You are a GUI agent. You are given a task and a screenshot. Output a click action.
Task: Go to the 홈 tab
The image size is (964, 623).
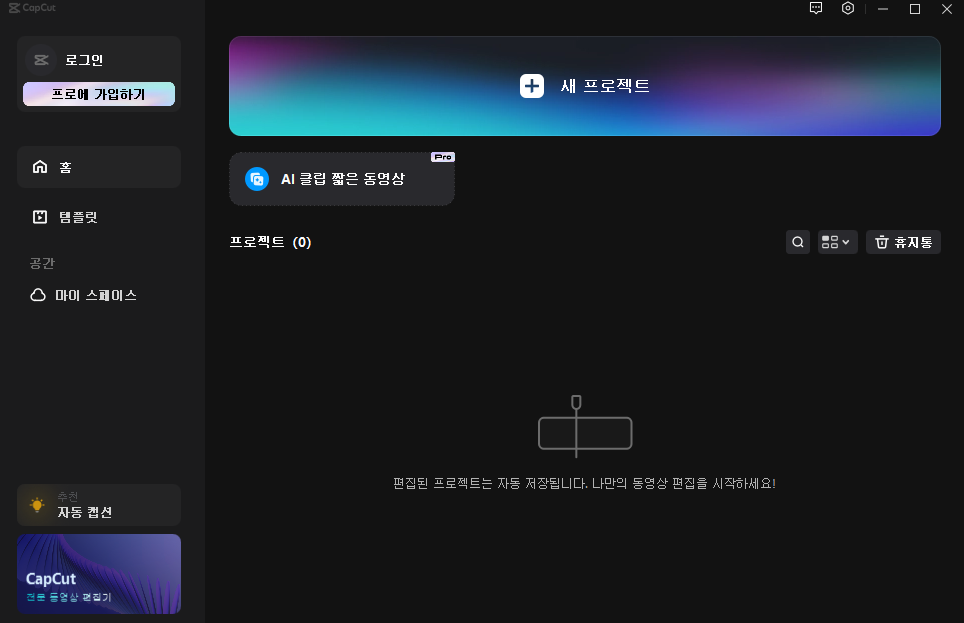(x=99, y=167)
